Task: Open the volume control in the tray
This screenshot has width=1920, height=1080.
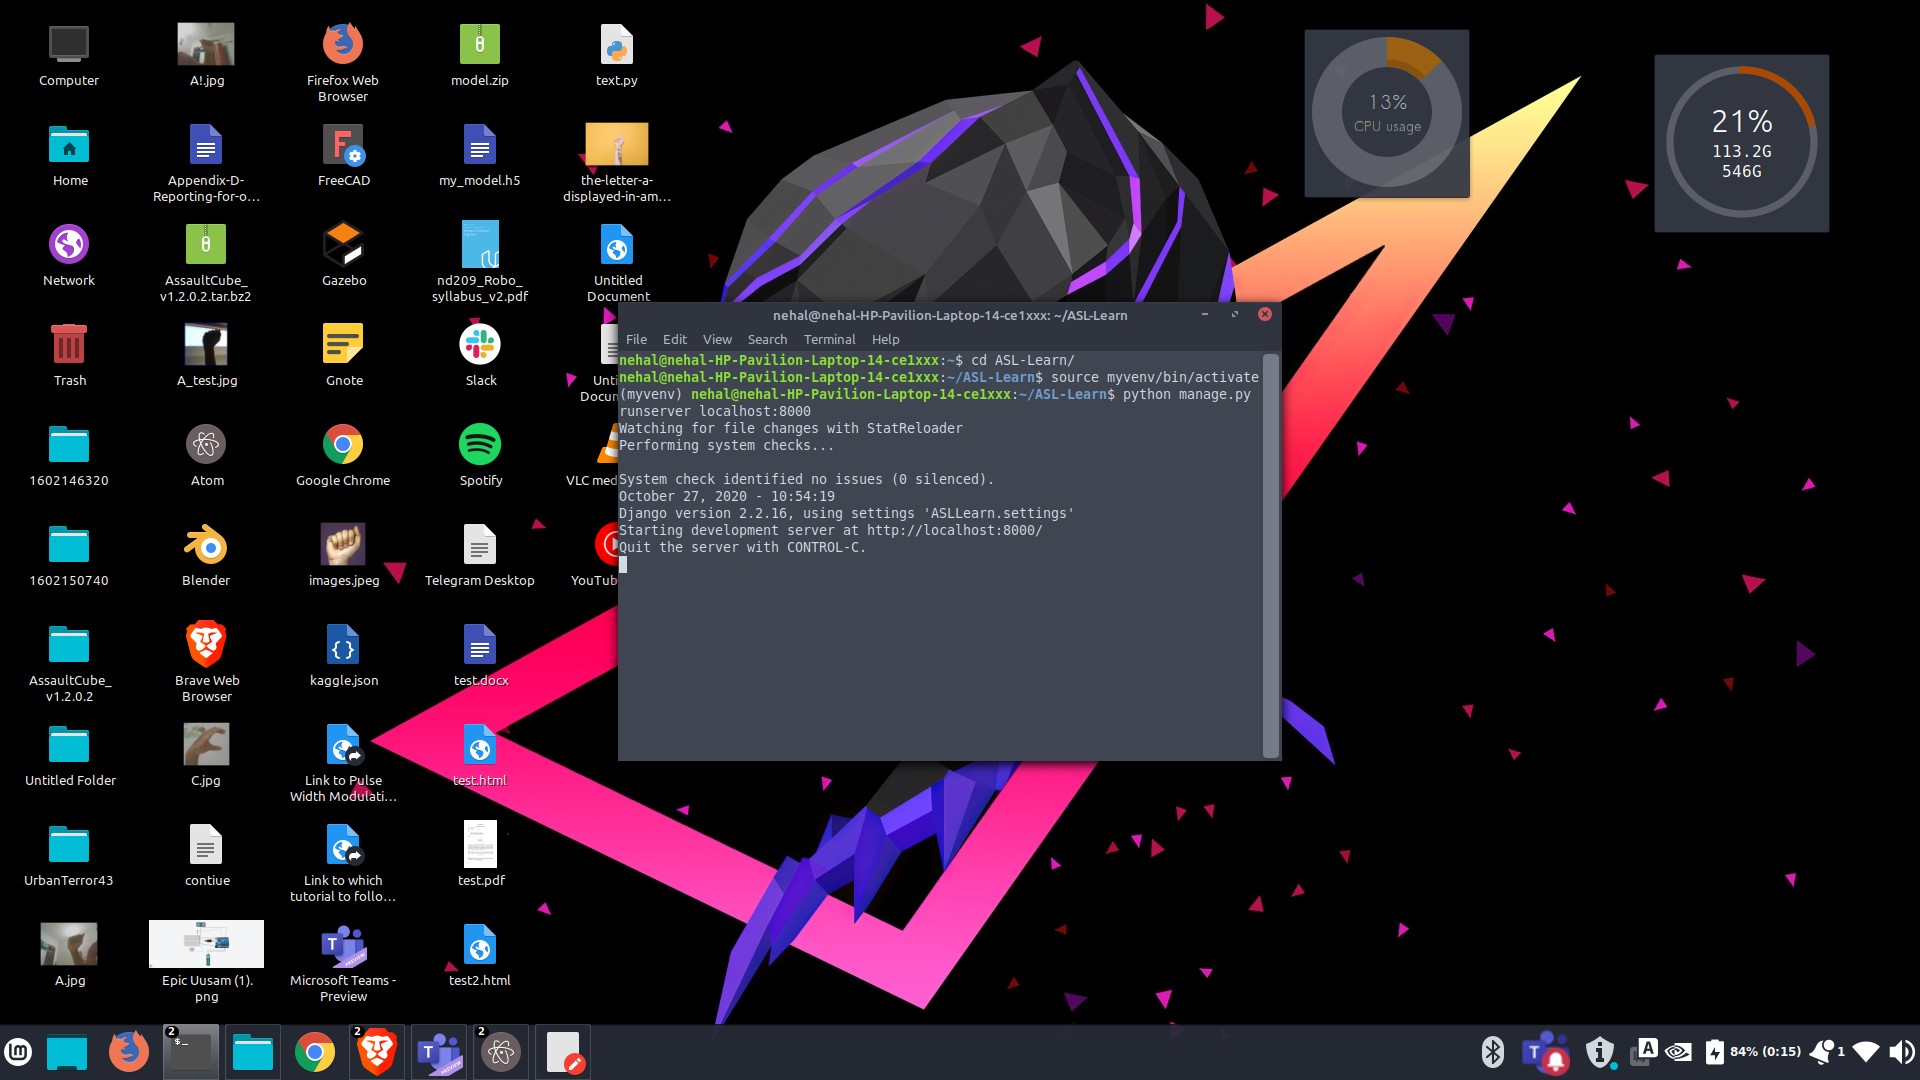Action: click(1901, 1052)
